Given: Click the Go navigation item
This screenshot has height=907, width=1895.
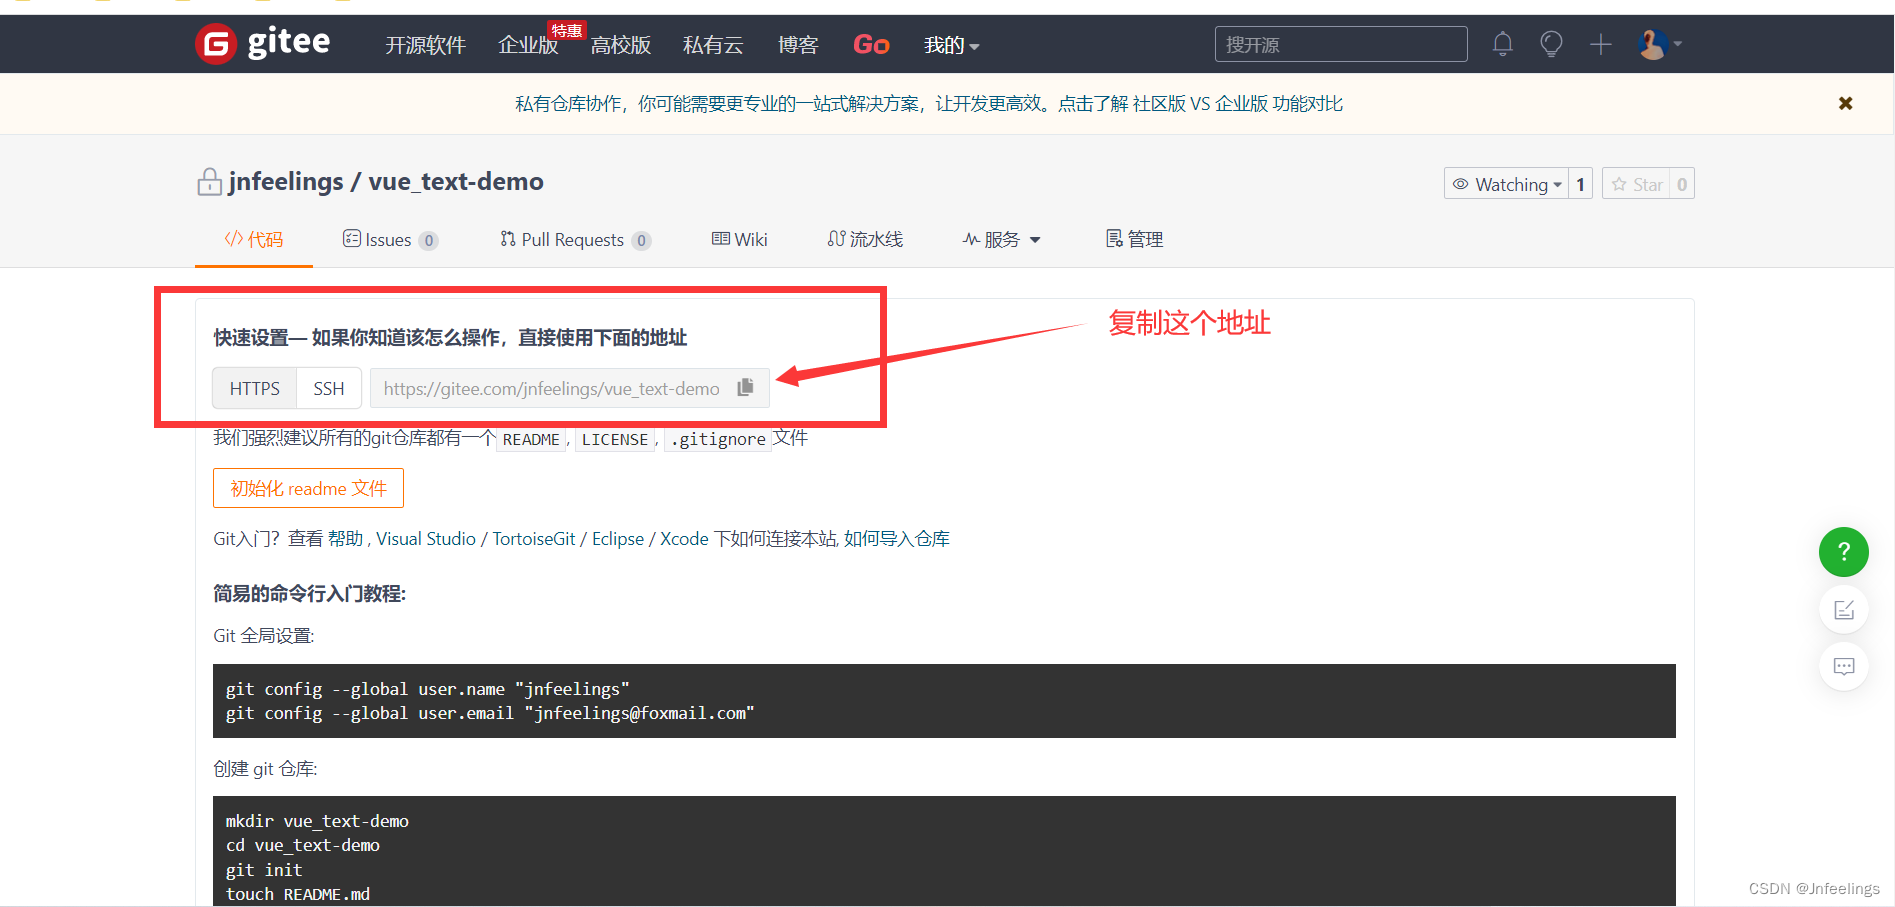Looking at the screenshot, I should 871,45.
